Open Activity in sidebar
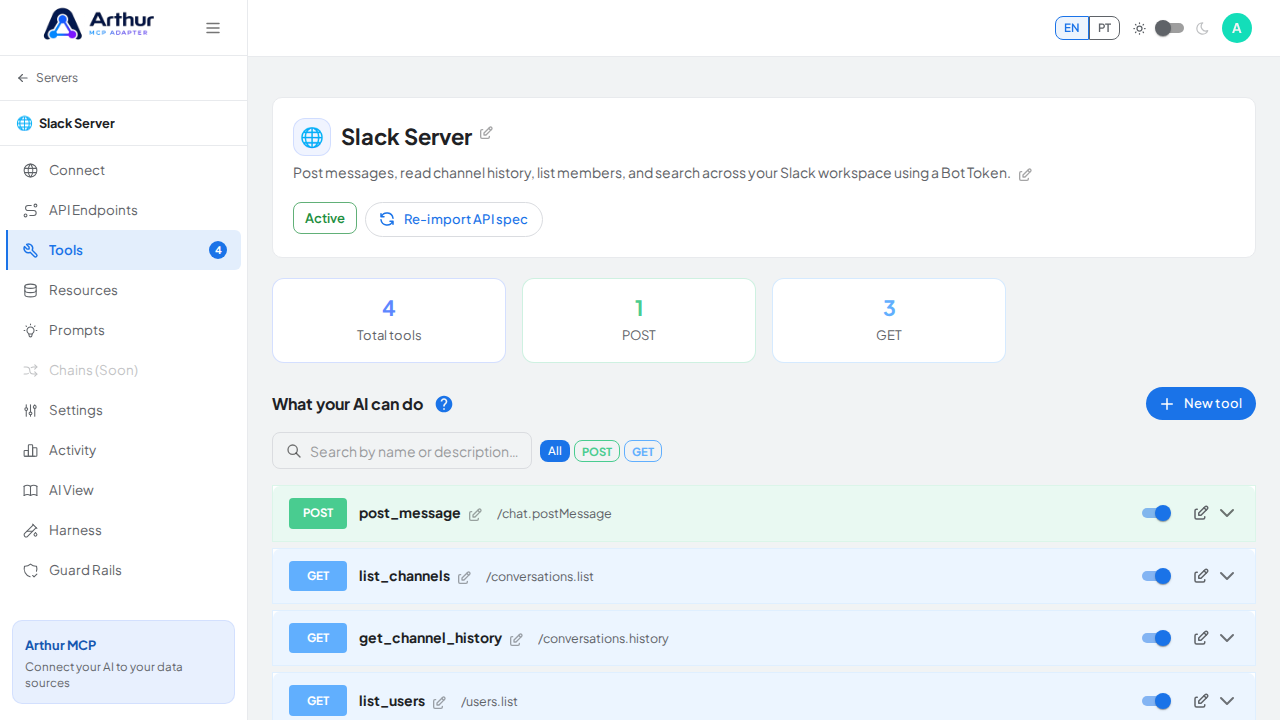Viewport: 1280px width, 720px height. point(124,450)
